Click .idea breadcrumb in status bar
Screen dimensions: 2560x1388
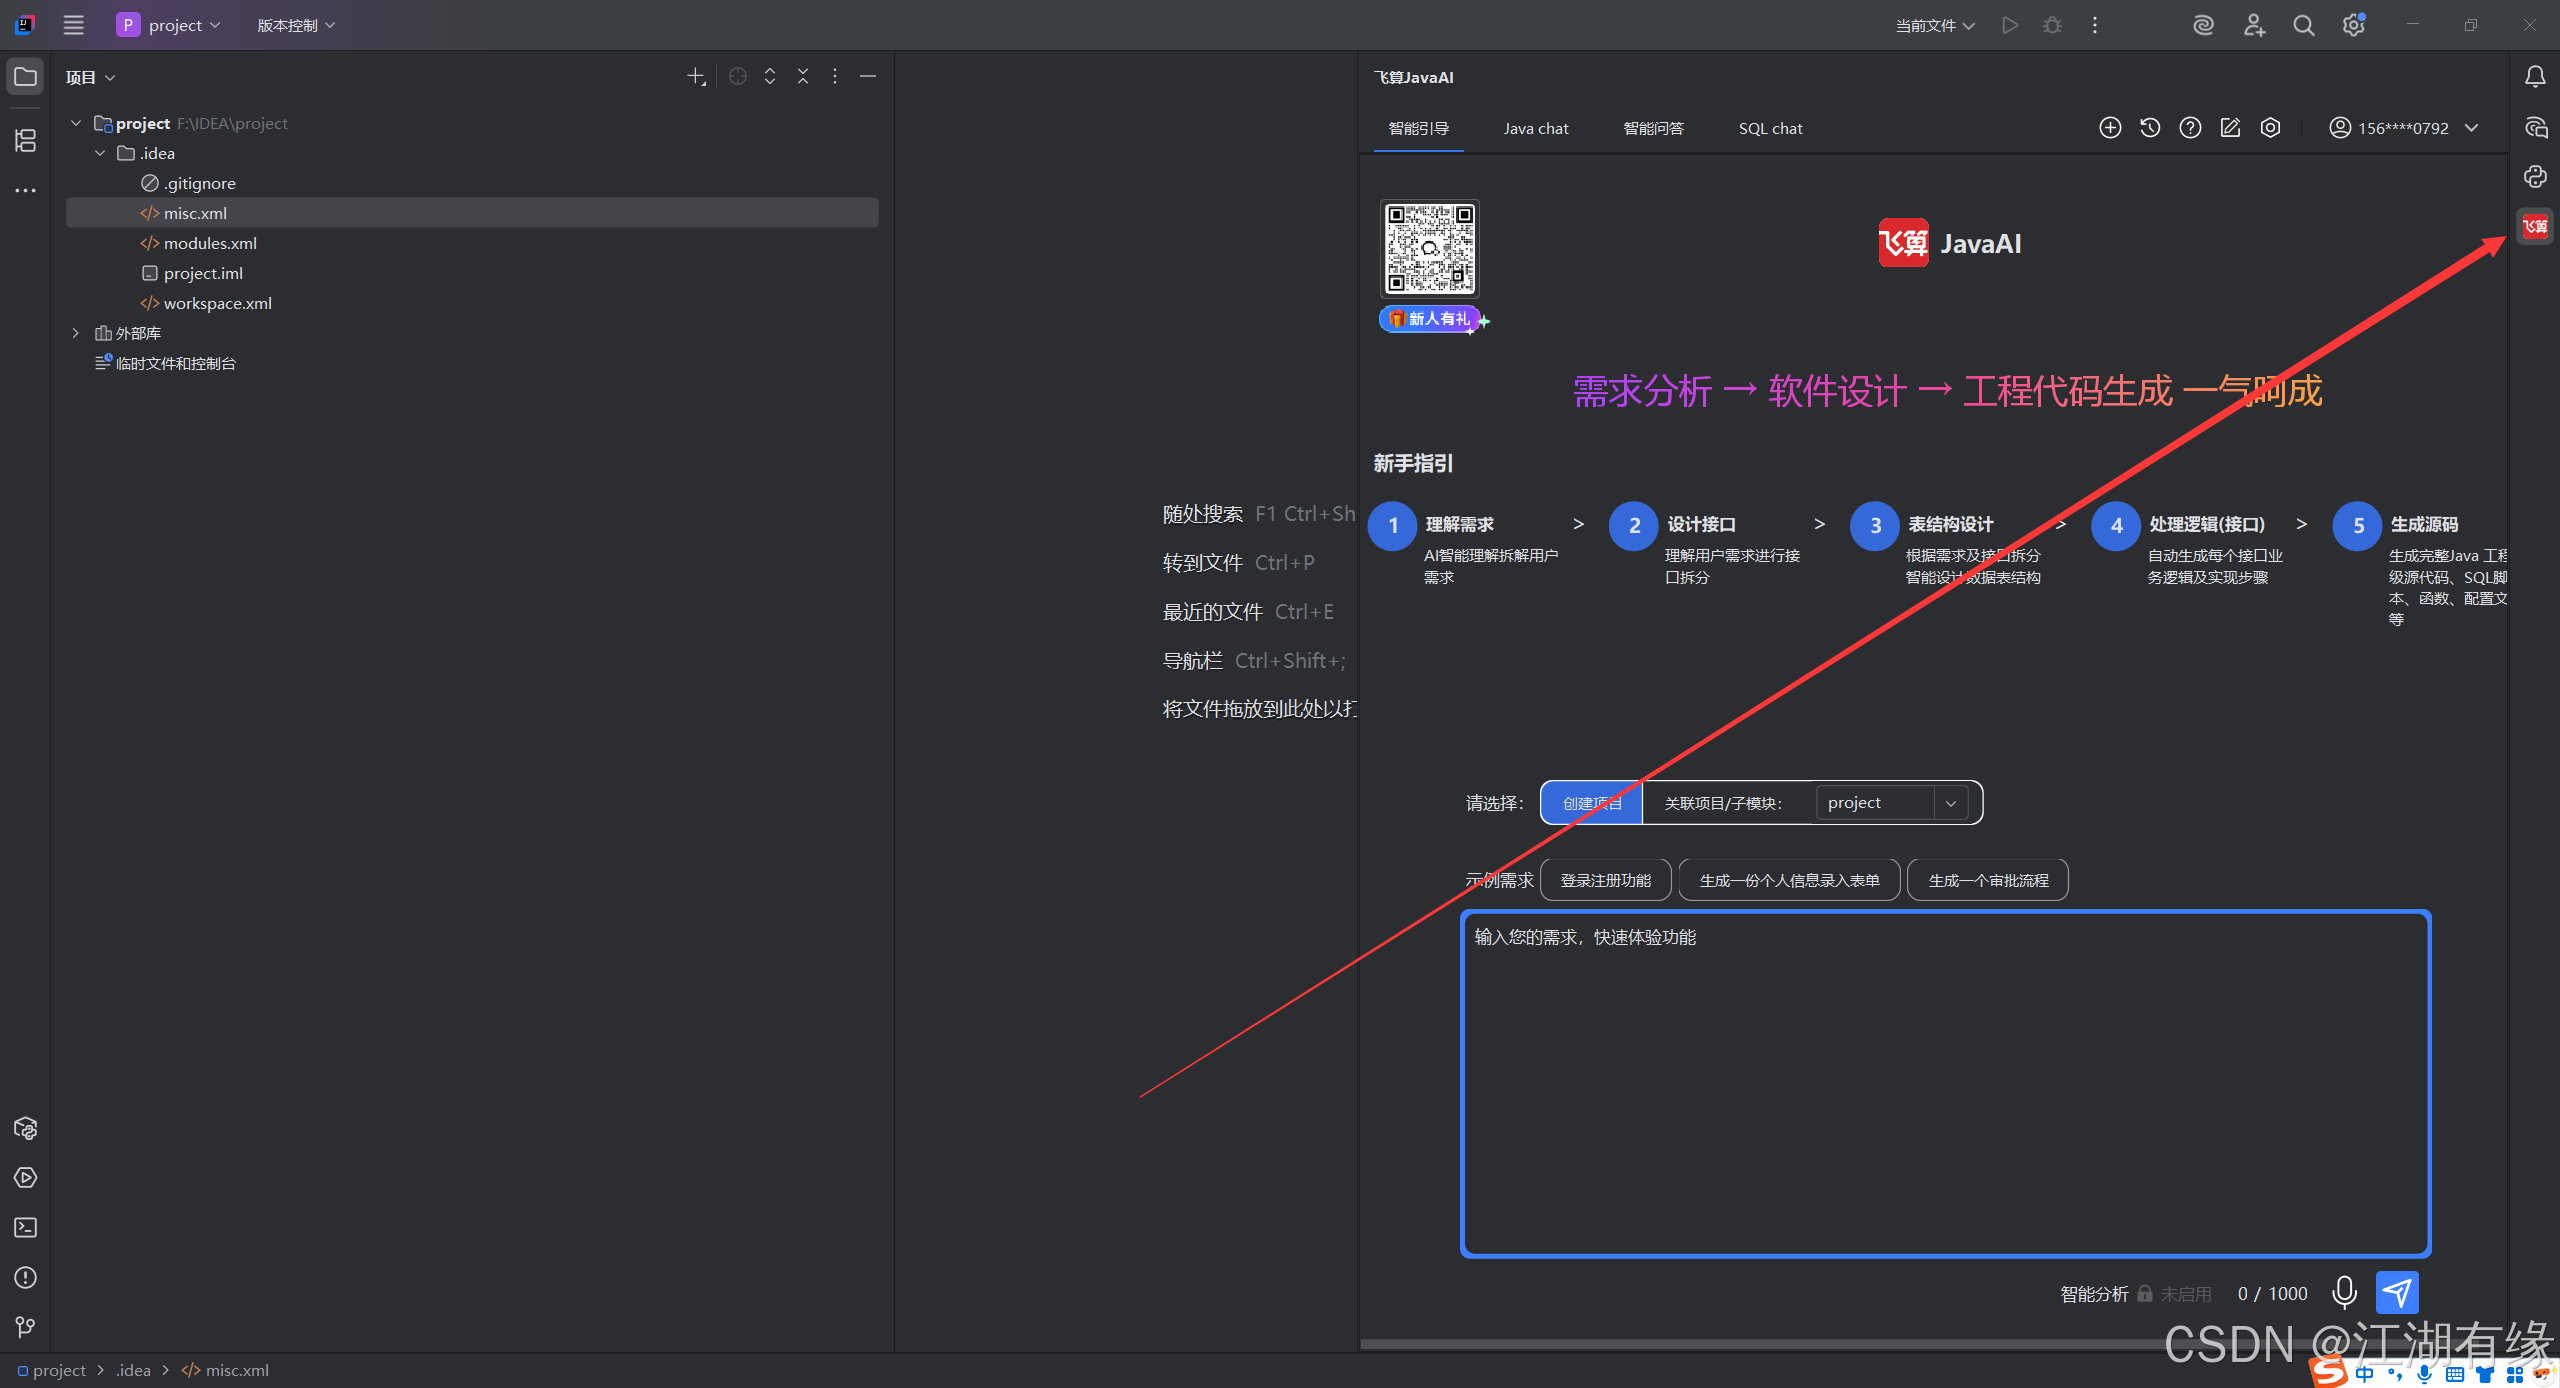click(x=133, y=1370)
